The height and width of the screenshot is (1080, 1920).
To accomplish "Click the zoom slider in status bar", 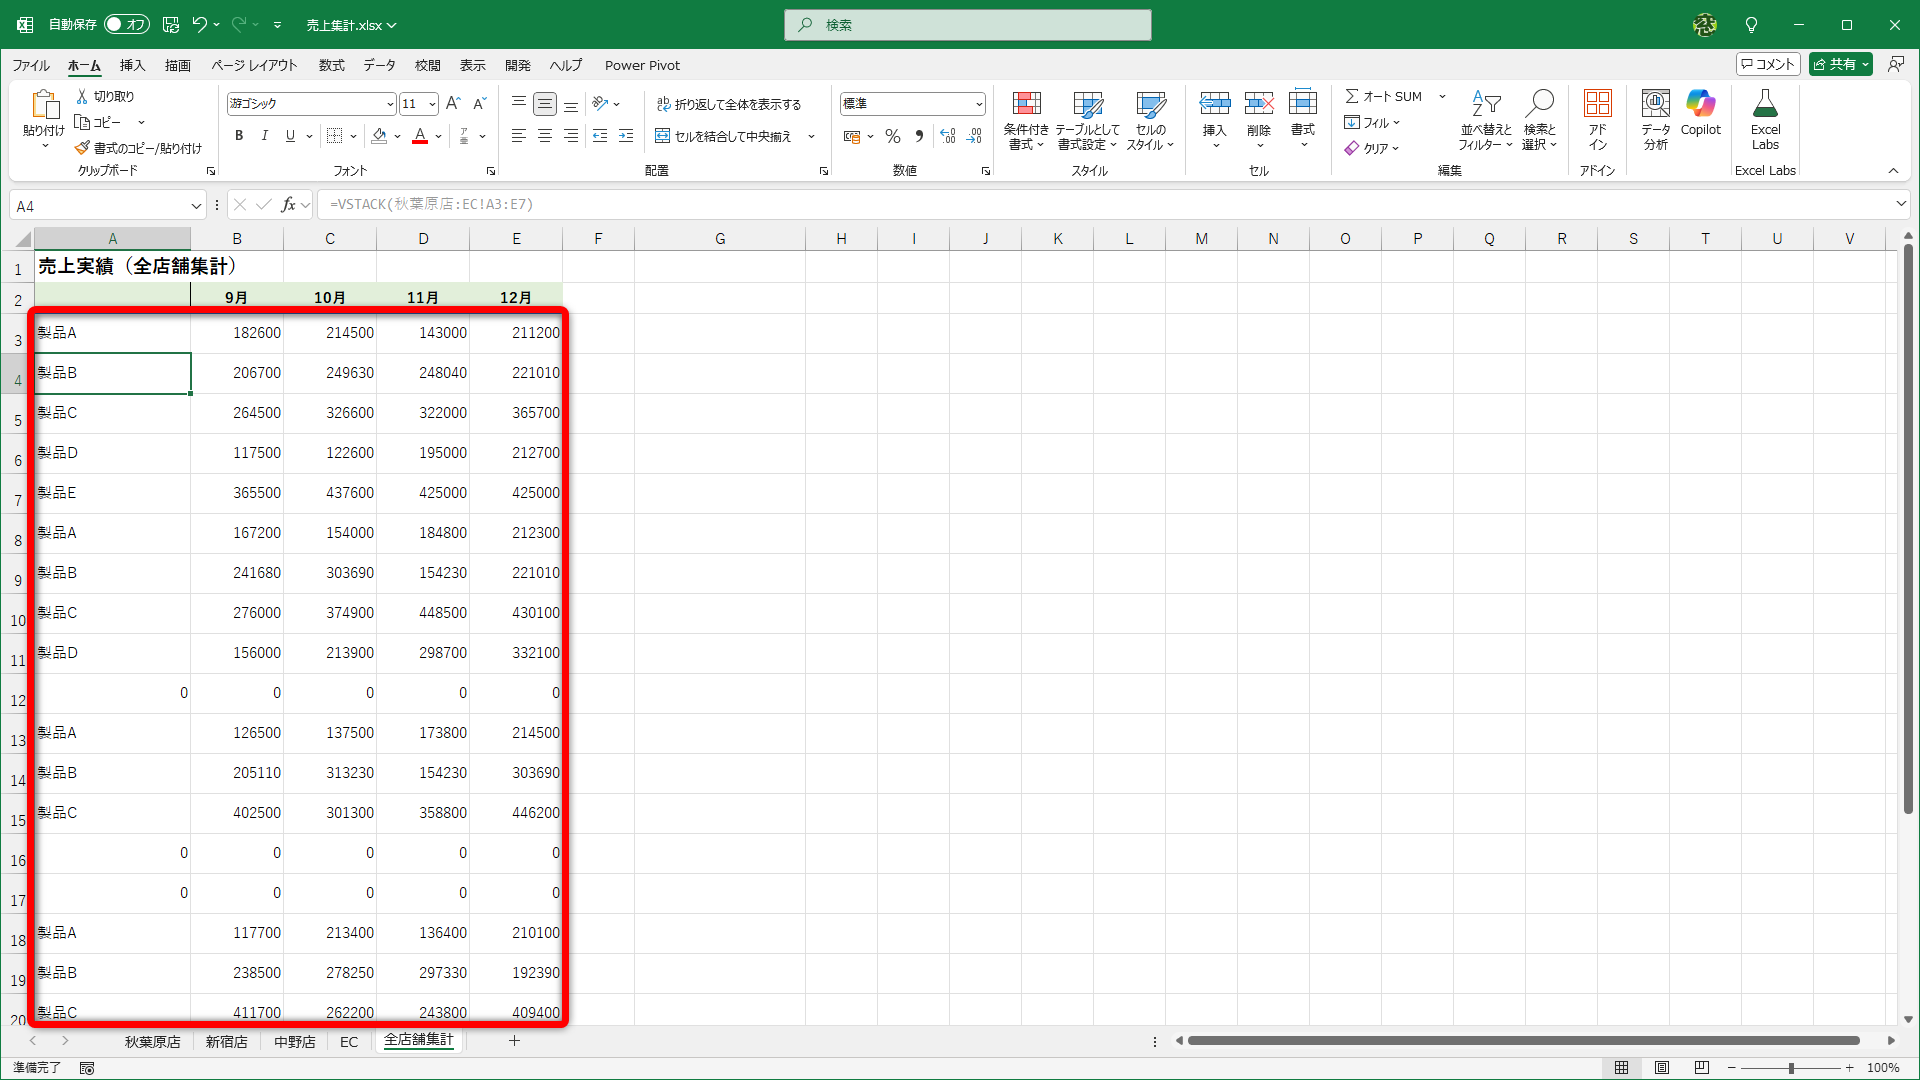I will coord(1790,1068).
